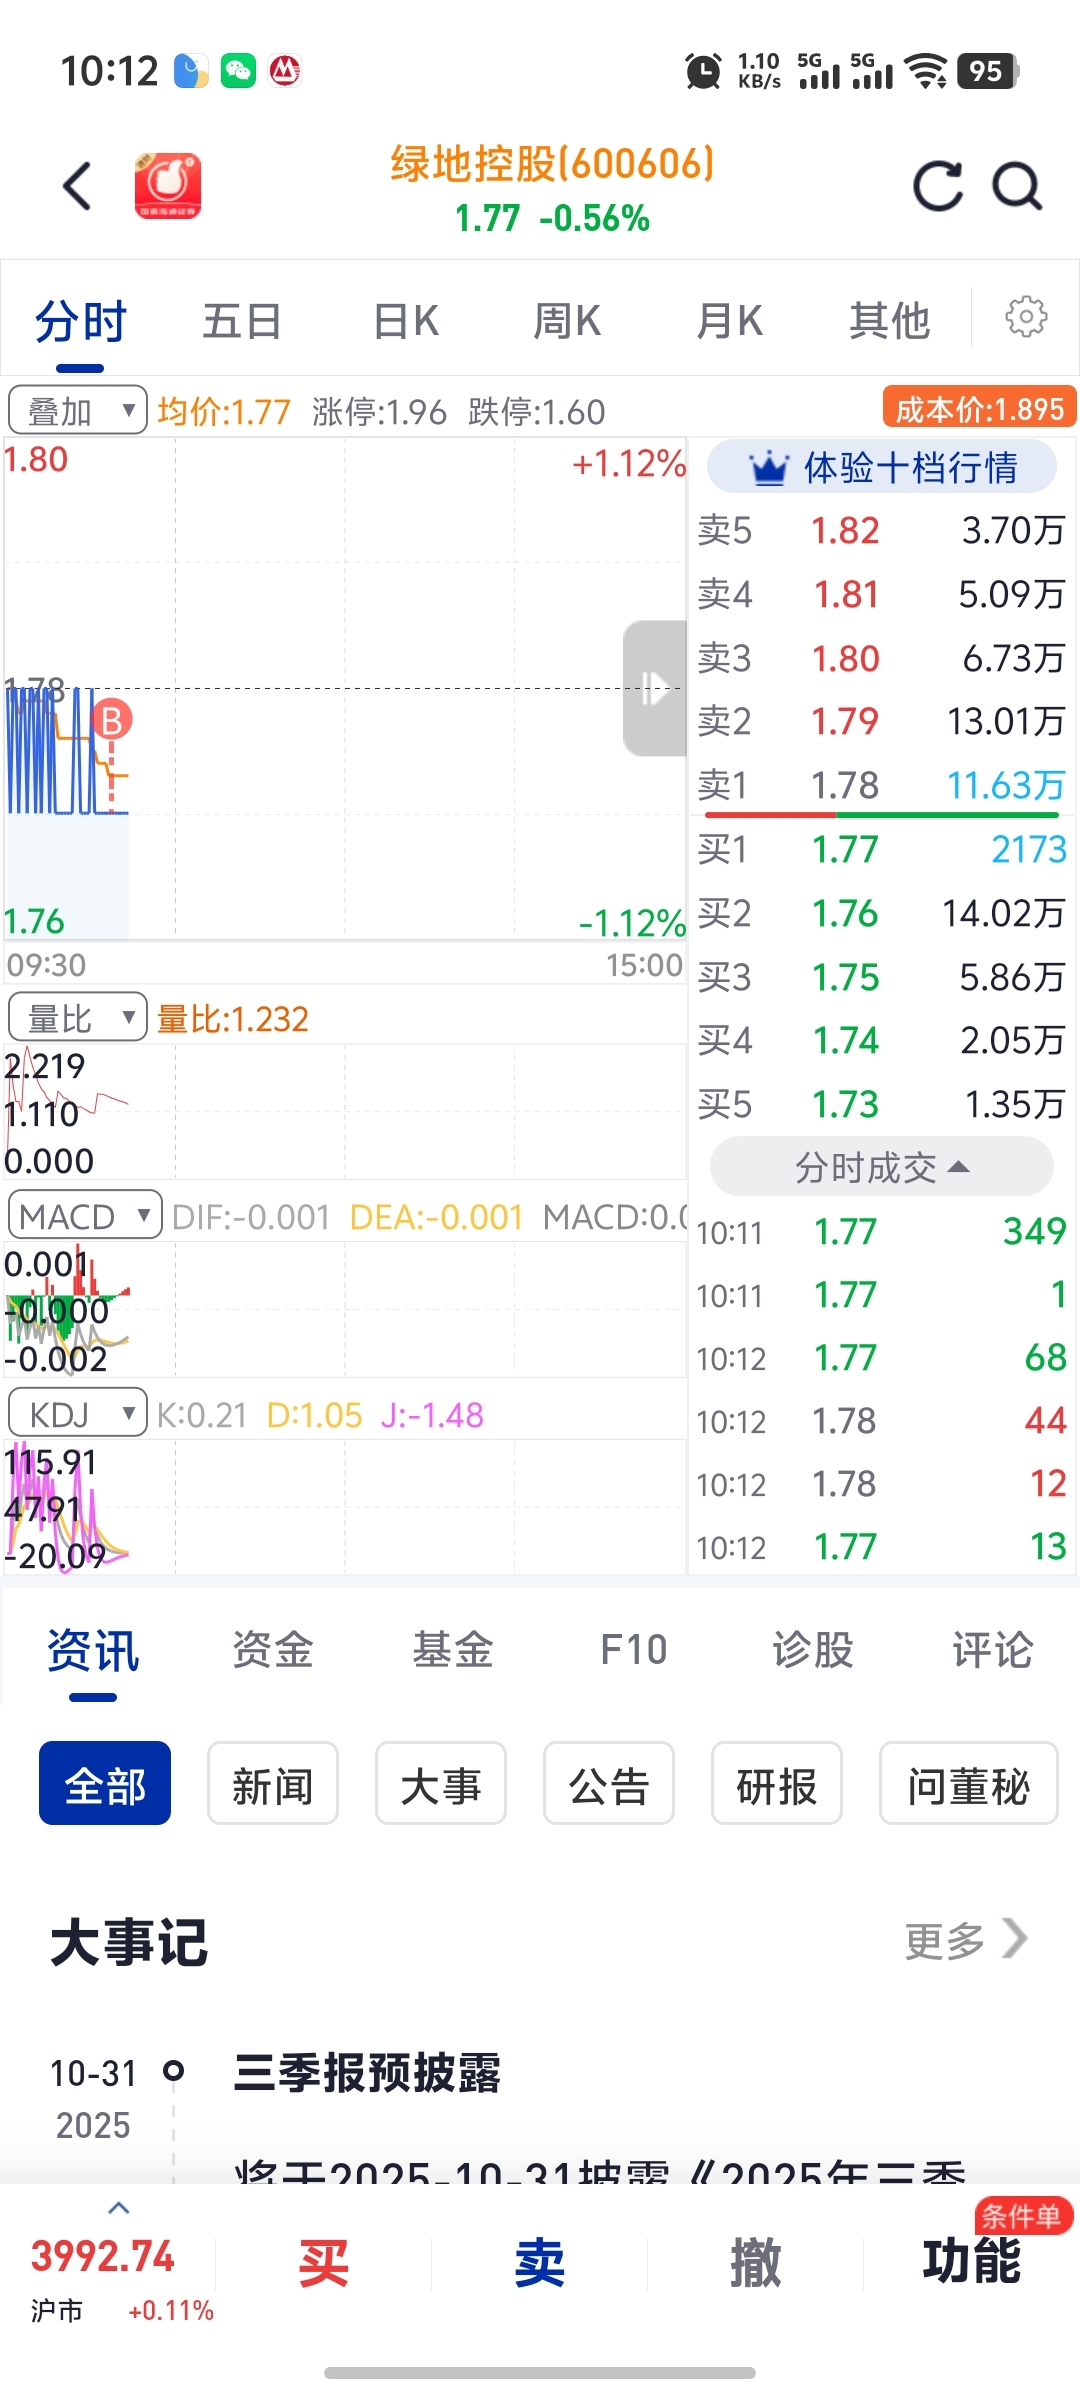Open 量比 indicator dropdown
Screen dimensions: 1080x2400
tap(78, 1018)
